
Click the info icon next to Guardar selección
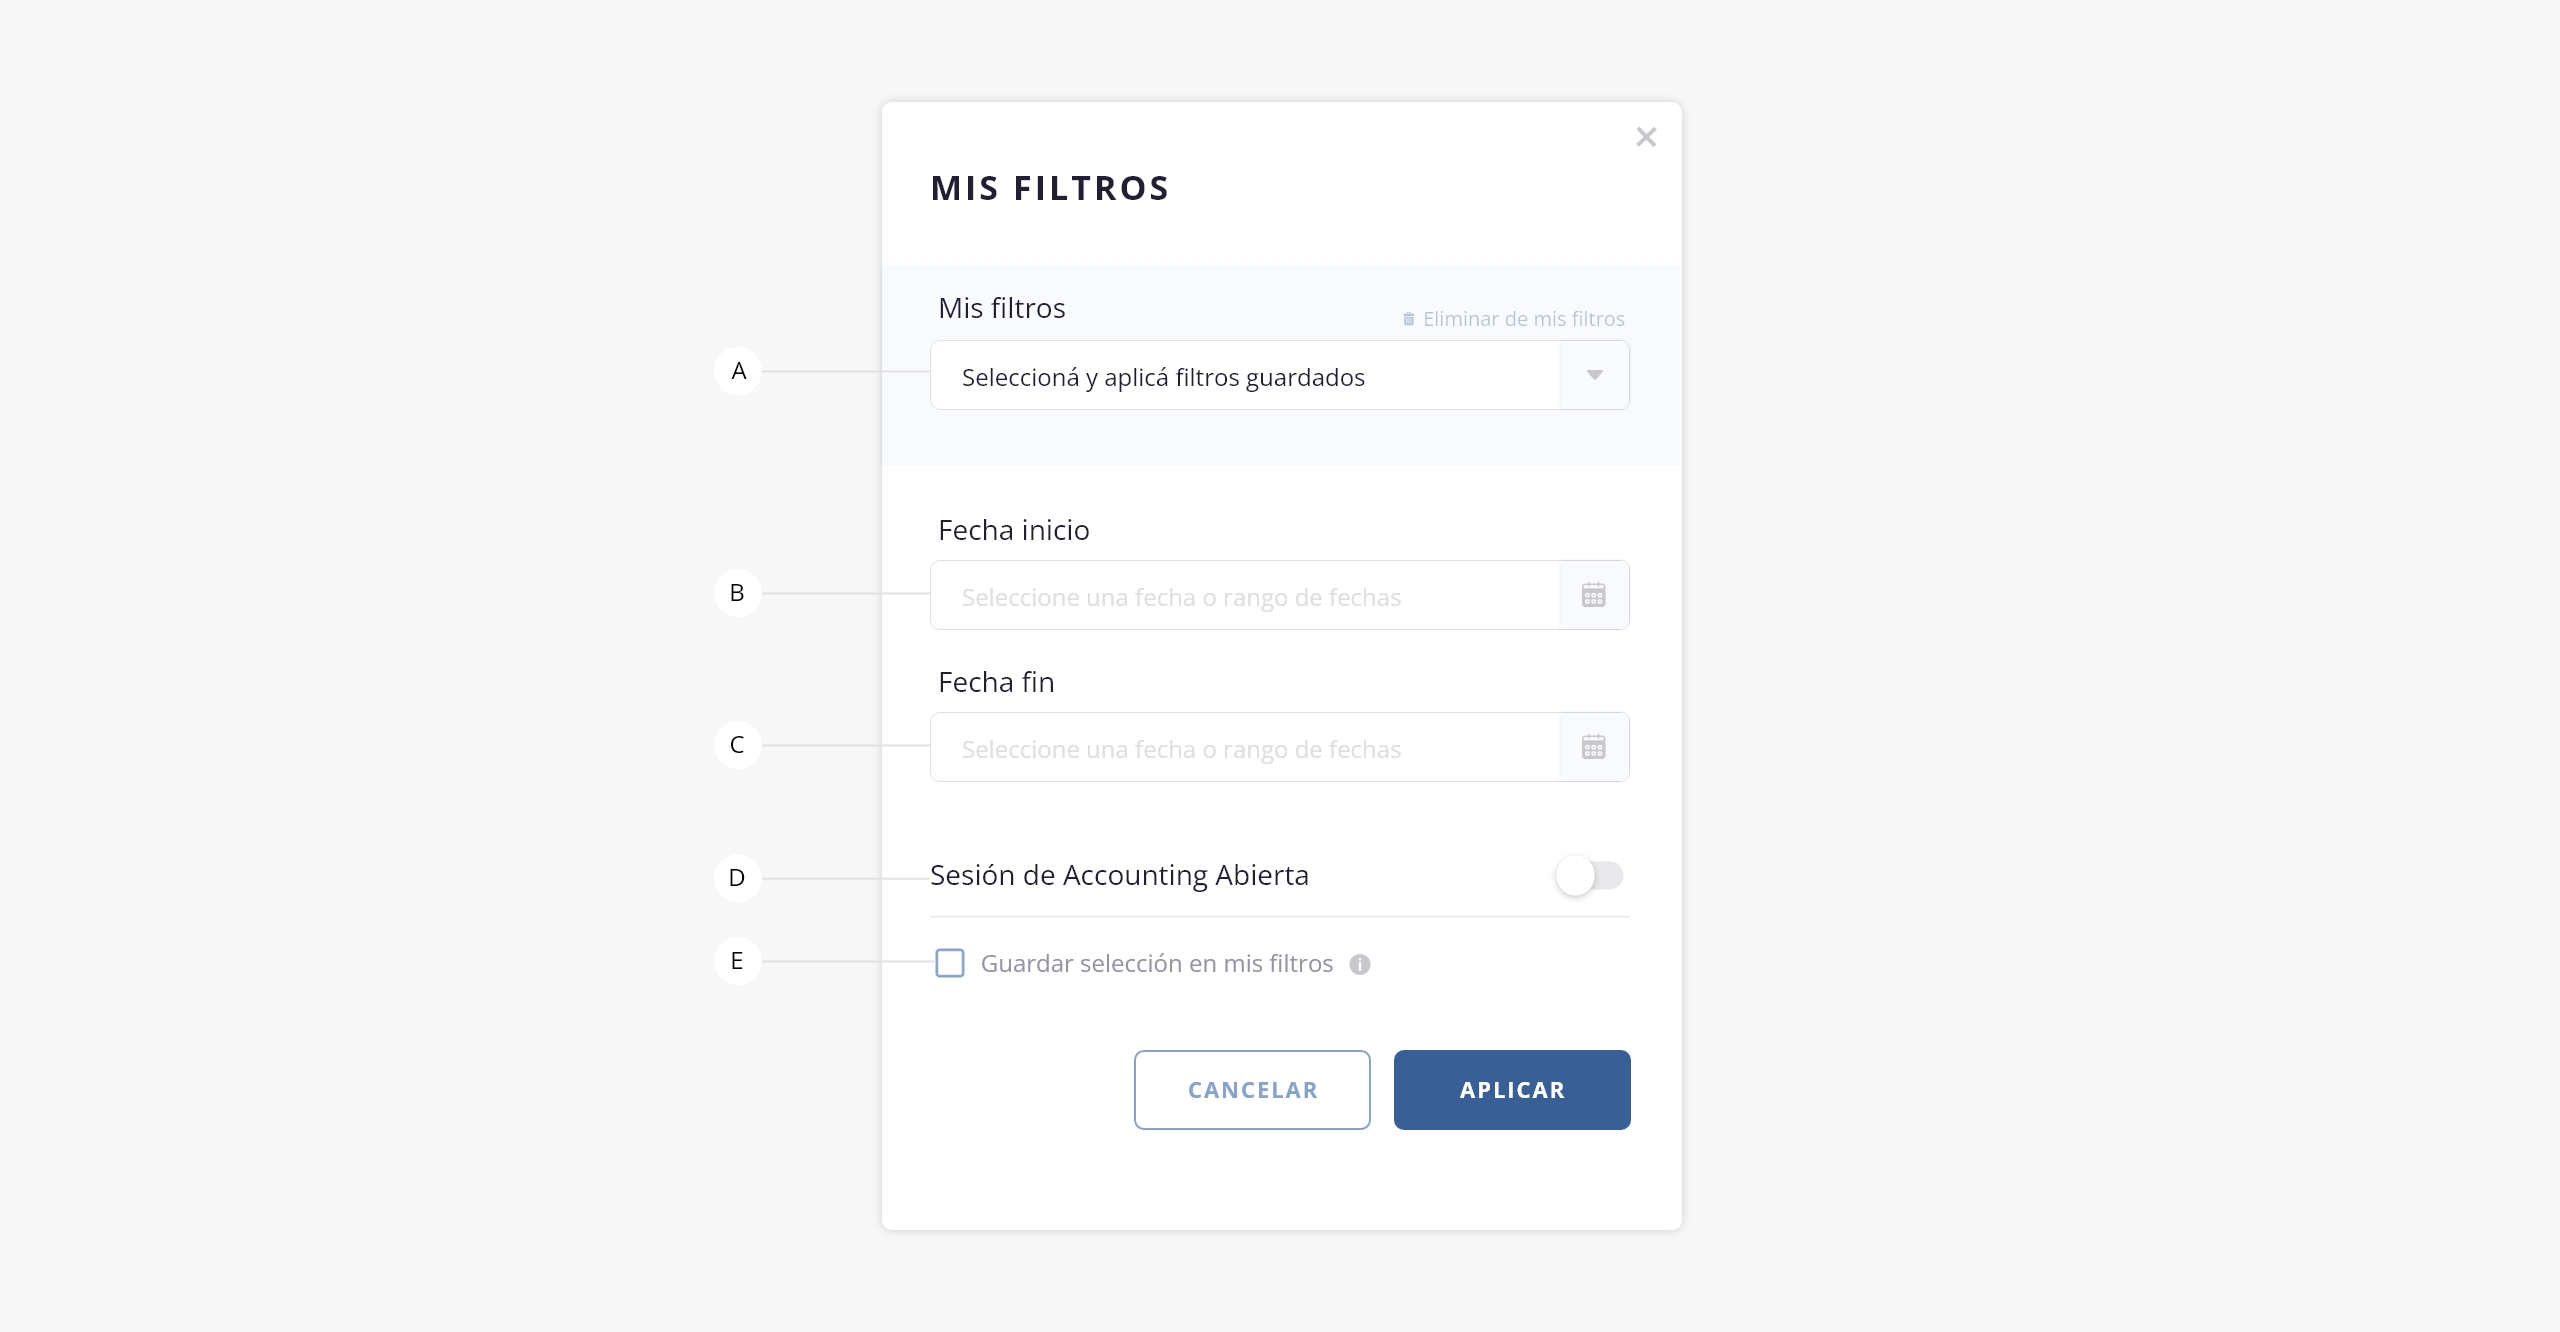pos(1359,965)
